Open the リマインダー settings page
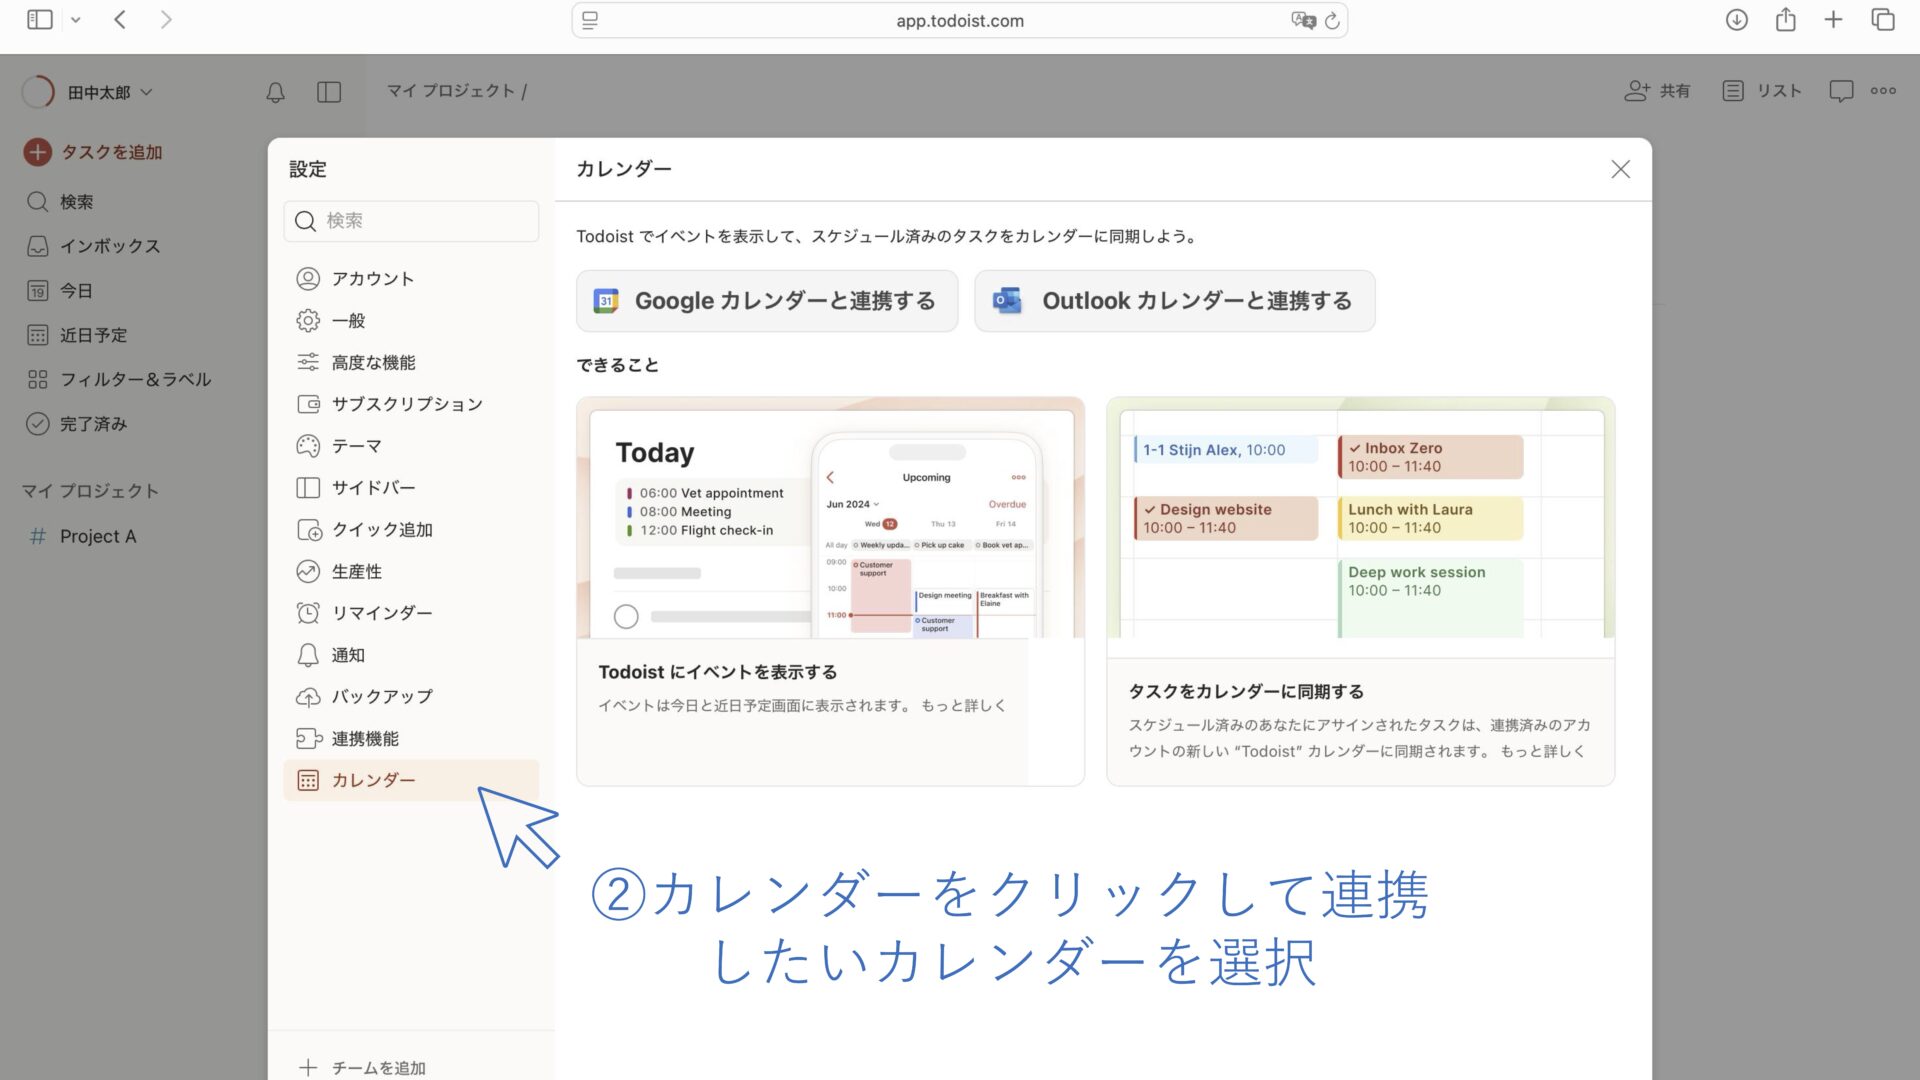 click(x=381, y=613)
